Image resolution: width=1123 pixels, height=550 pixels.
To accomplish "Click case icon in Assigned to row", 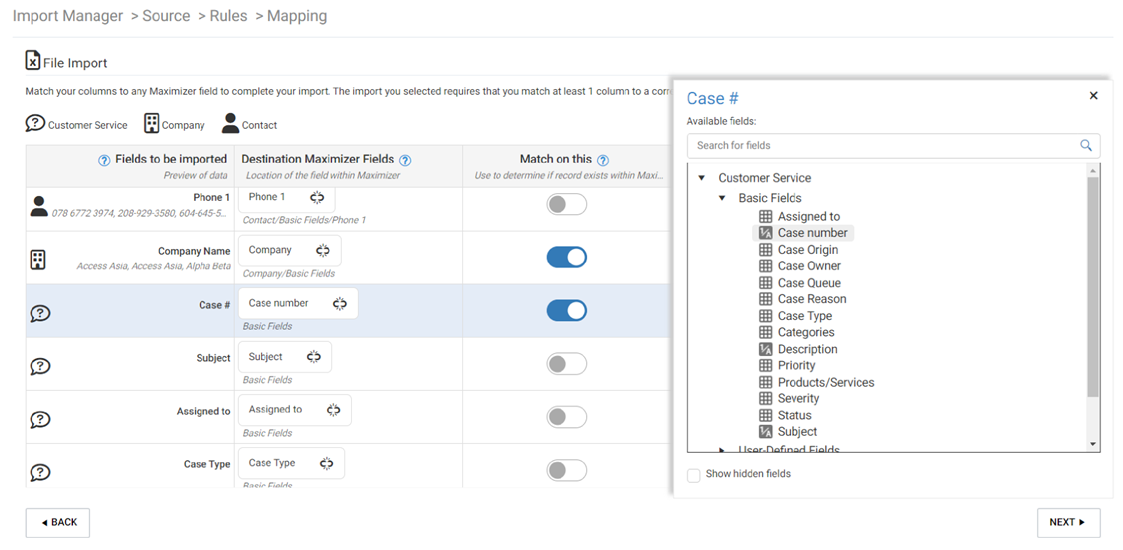I will [x=40, y=420].
